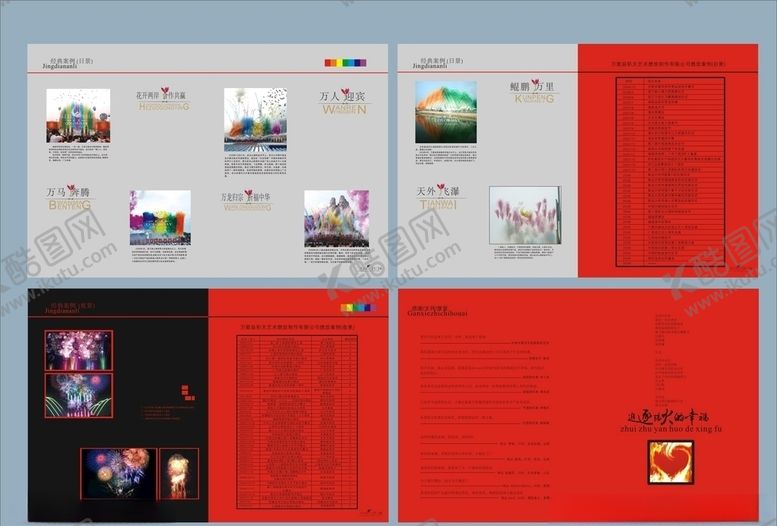
Task: Click the flaming heart icon
Action: click(x=670, y=462)
